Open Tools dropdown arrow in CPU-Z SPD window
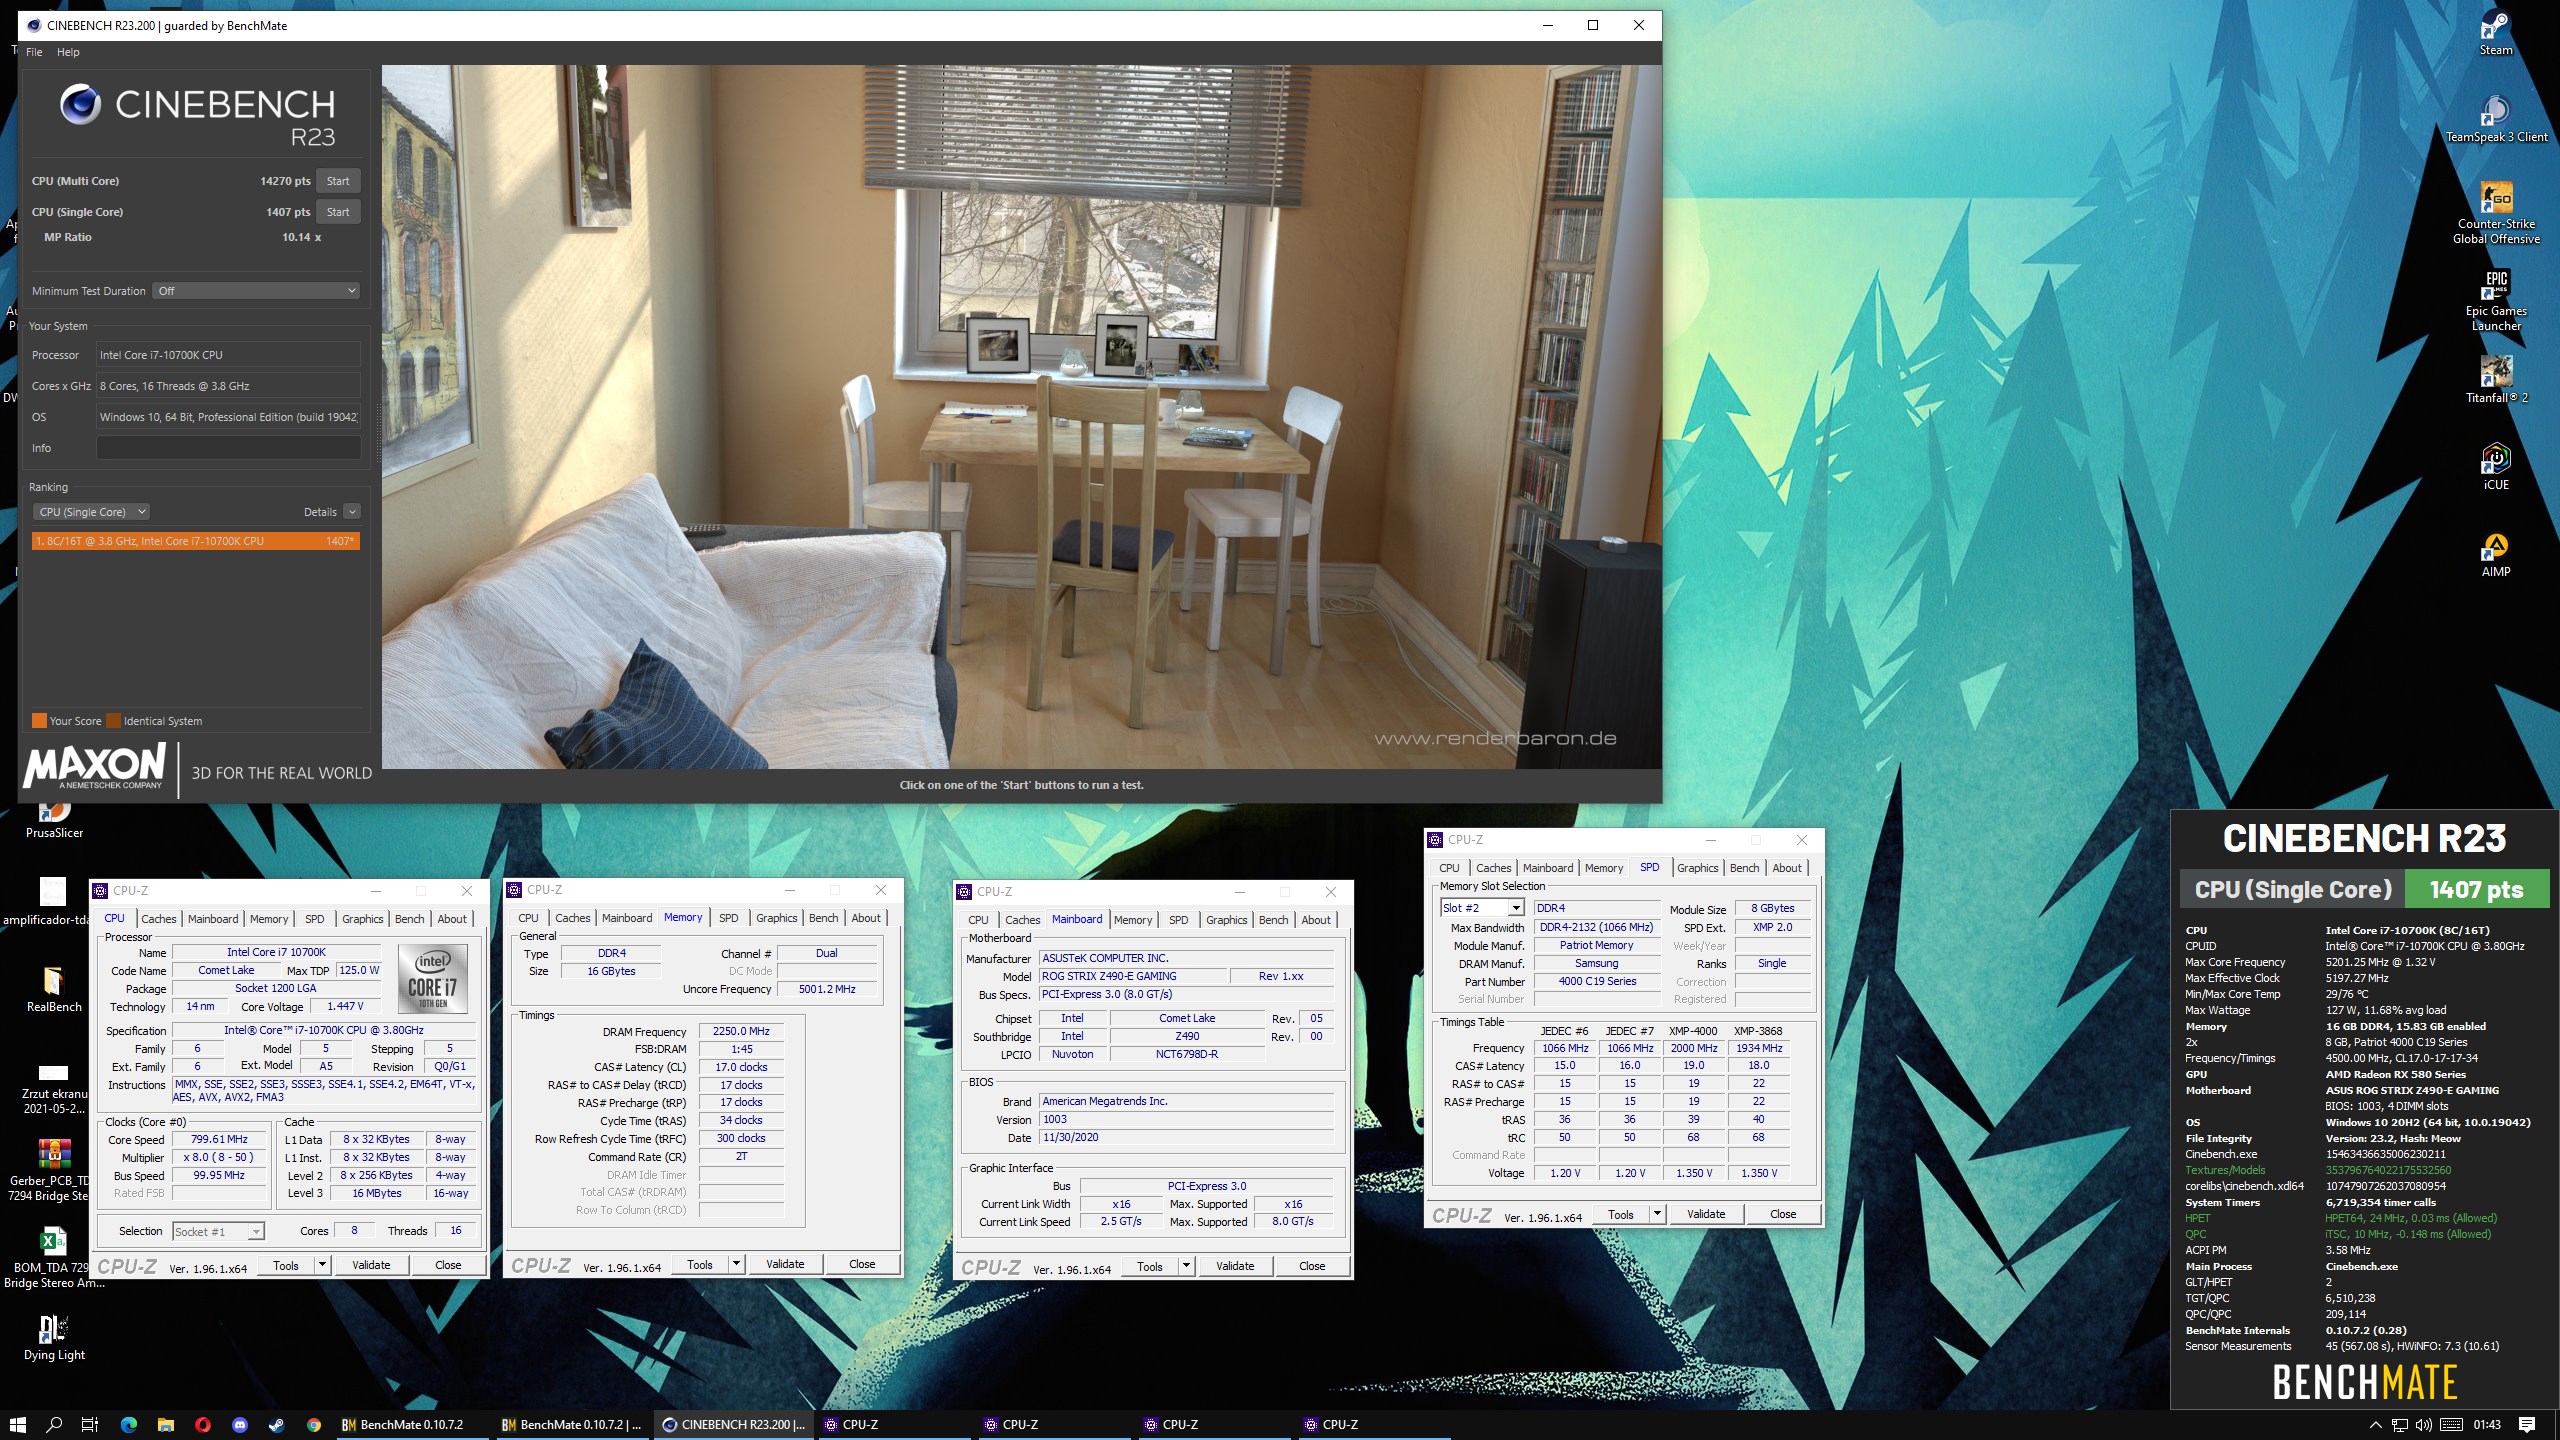 1656,1214
